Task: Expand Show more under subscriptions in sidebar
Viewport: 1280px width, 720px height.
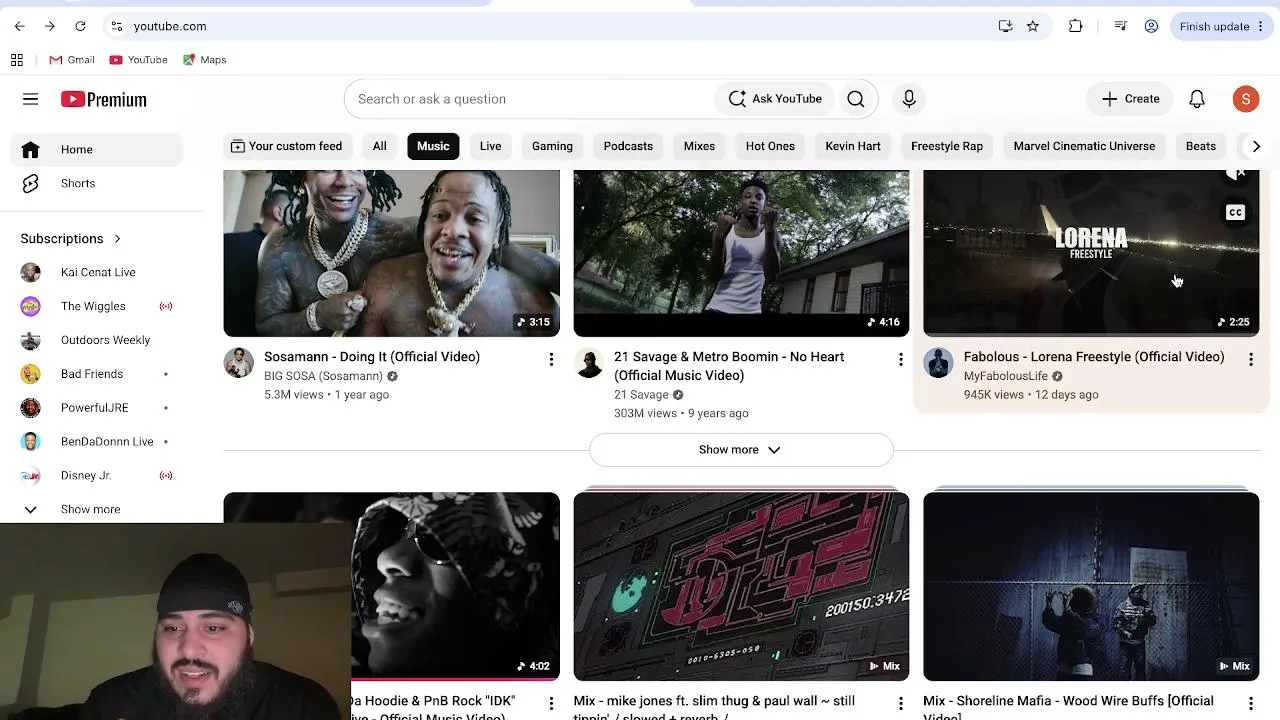Action: [x=97, y=510]
